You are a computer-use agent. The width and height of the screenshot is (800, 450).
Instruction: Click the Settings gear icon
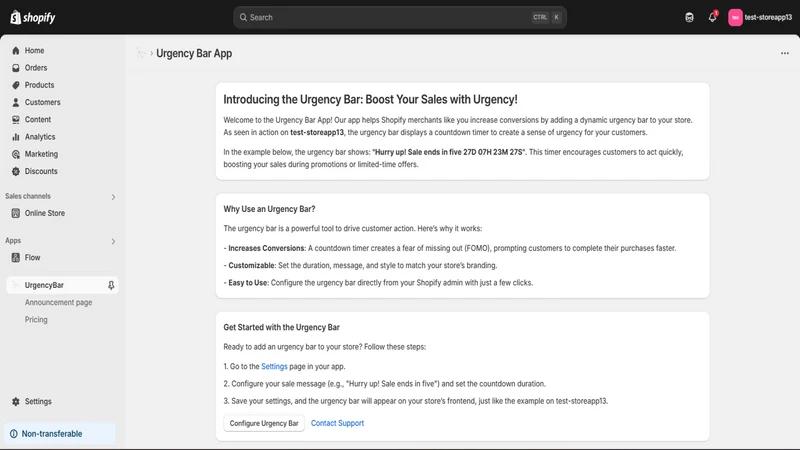tap(16, 402)
